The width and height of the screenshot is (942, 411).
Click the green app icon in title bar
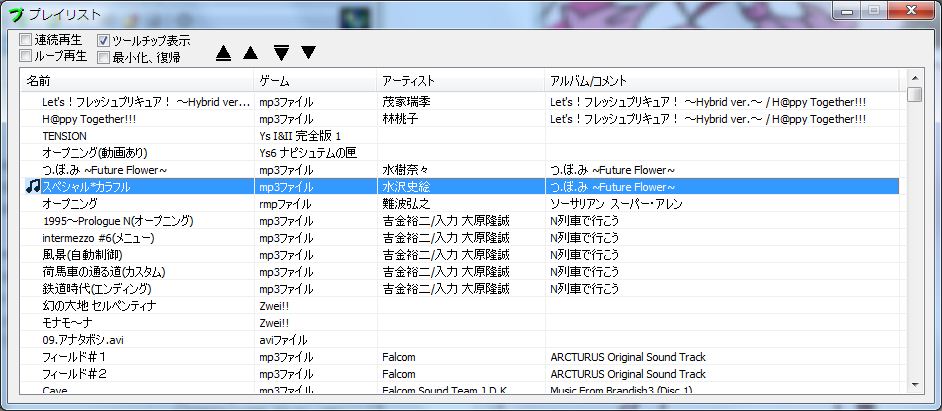(13, 13)
